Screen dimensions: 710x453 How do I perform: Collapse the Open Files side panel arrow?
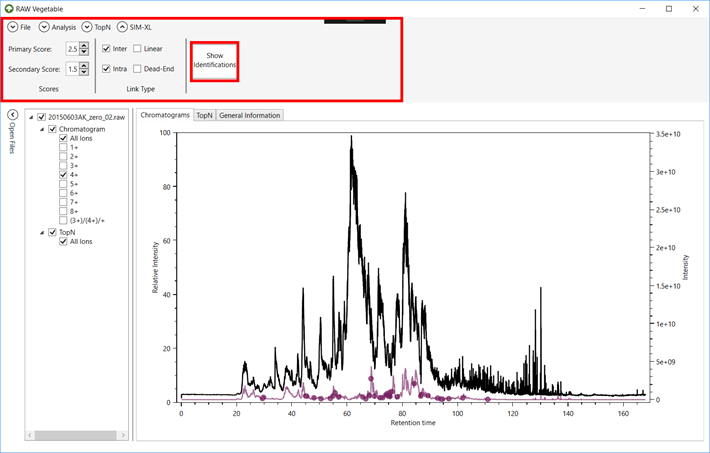[x=13, y=115]
